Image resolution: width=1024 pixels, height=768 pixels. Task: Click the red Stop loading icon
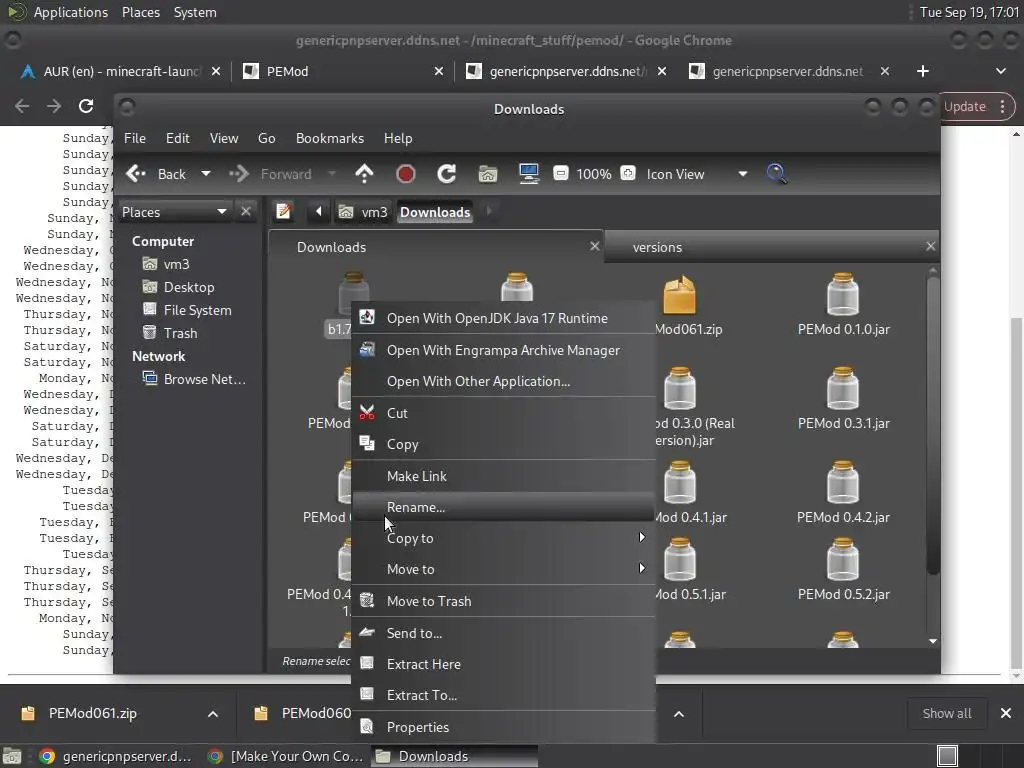(x=406, y=174)
